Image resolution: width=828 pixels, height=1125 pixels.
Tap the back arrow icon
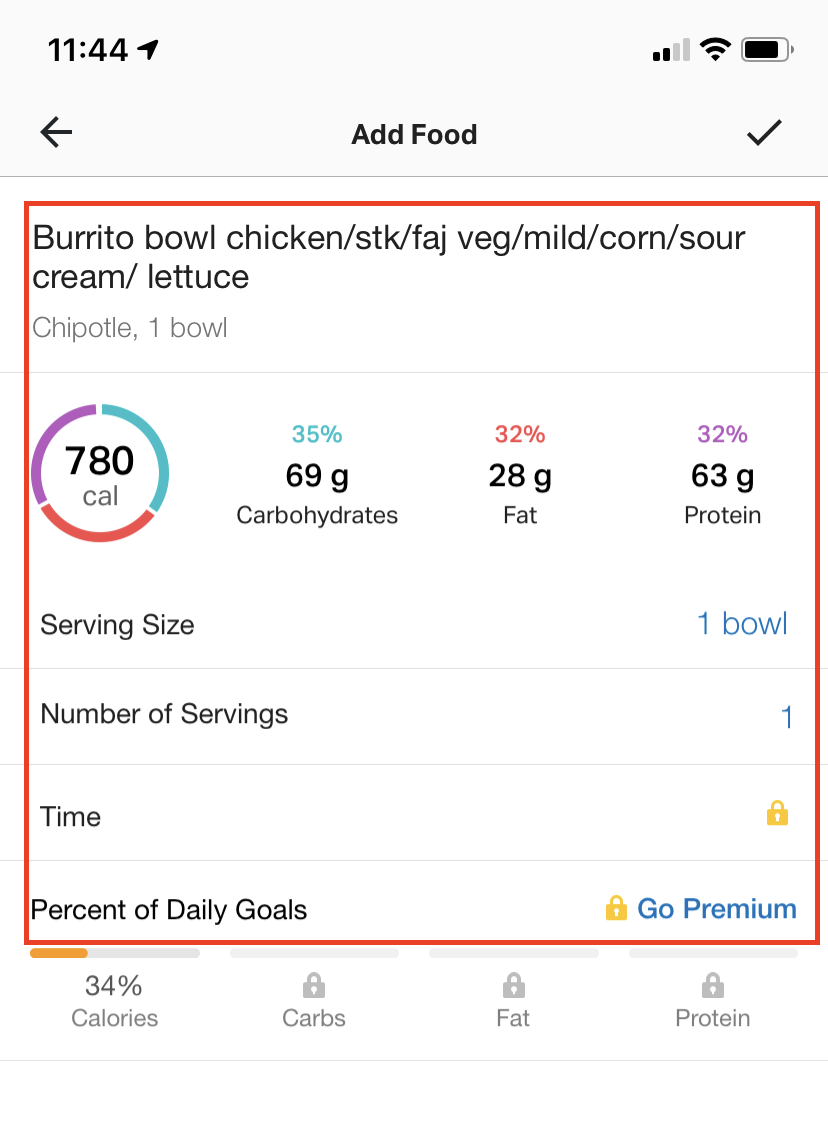click(x=56, y=133)
